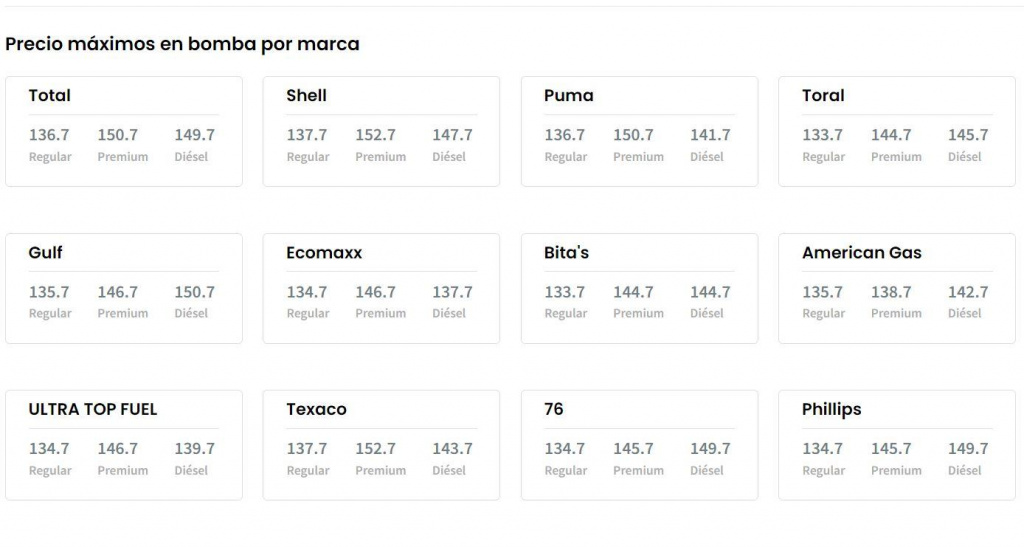Open the Phillips brand card title

tap(831, 409)
